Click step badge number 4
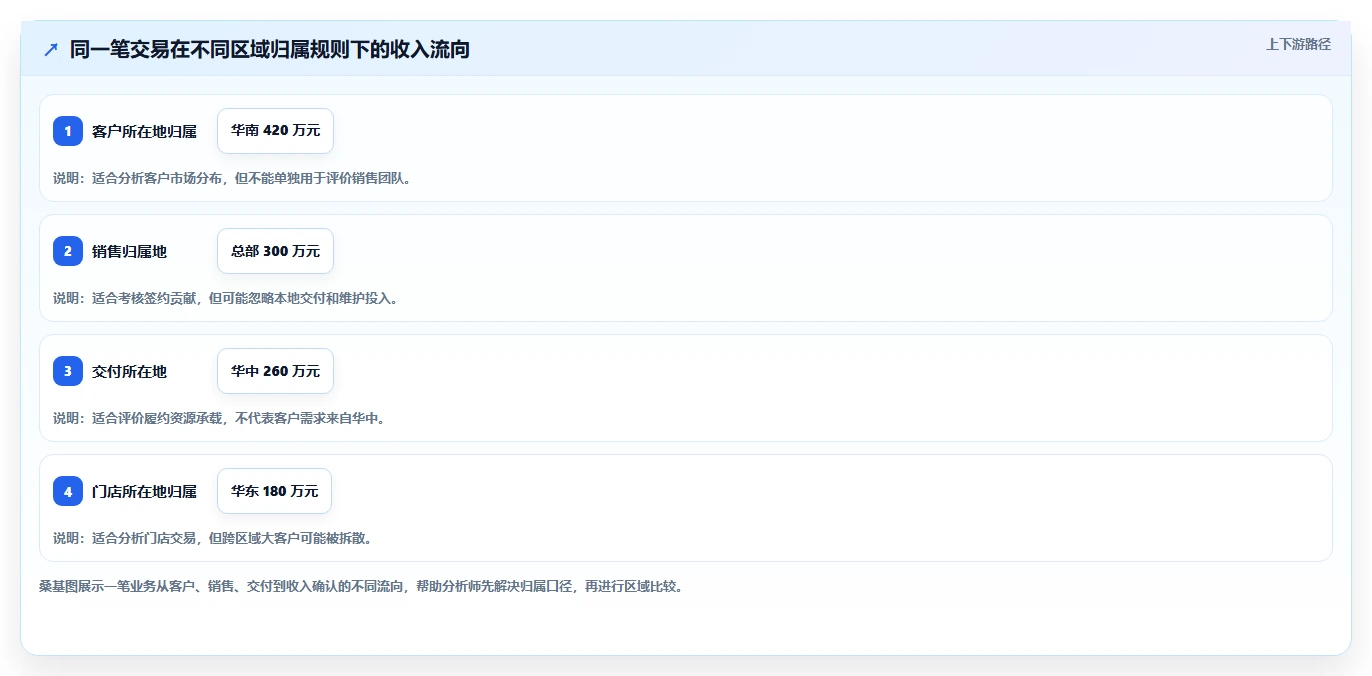 pyautogui.click(x=68, y=491)
